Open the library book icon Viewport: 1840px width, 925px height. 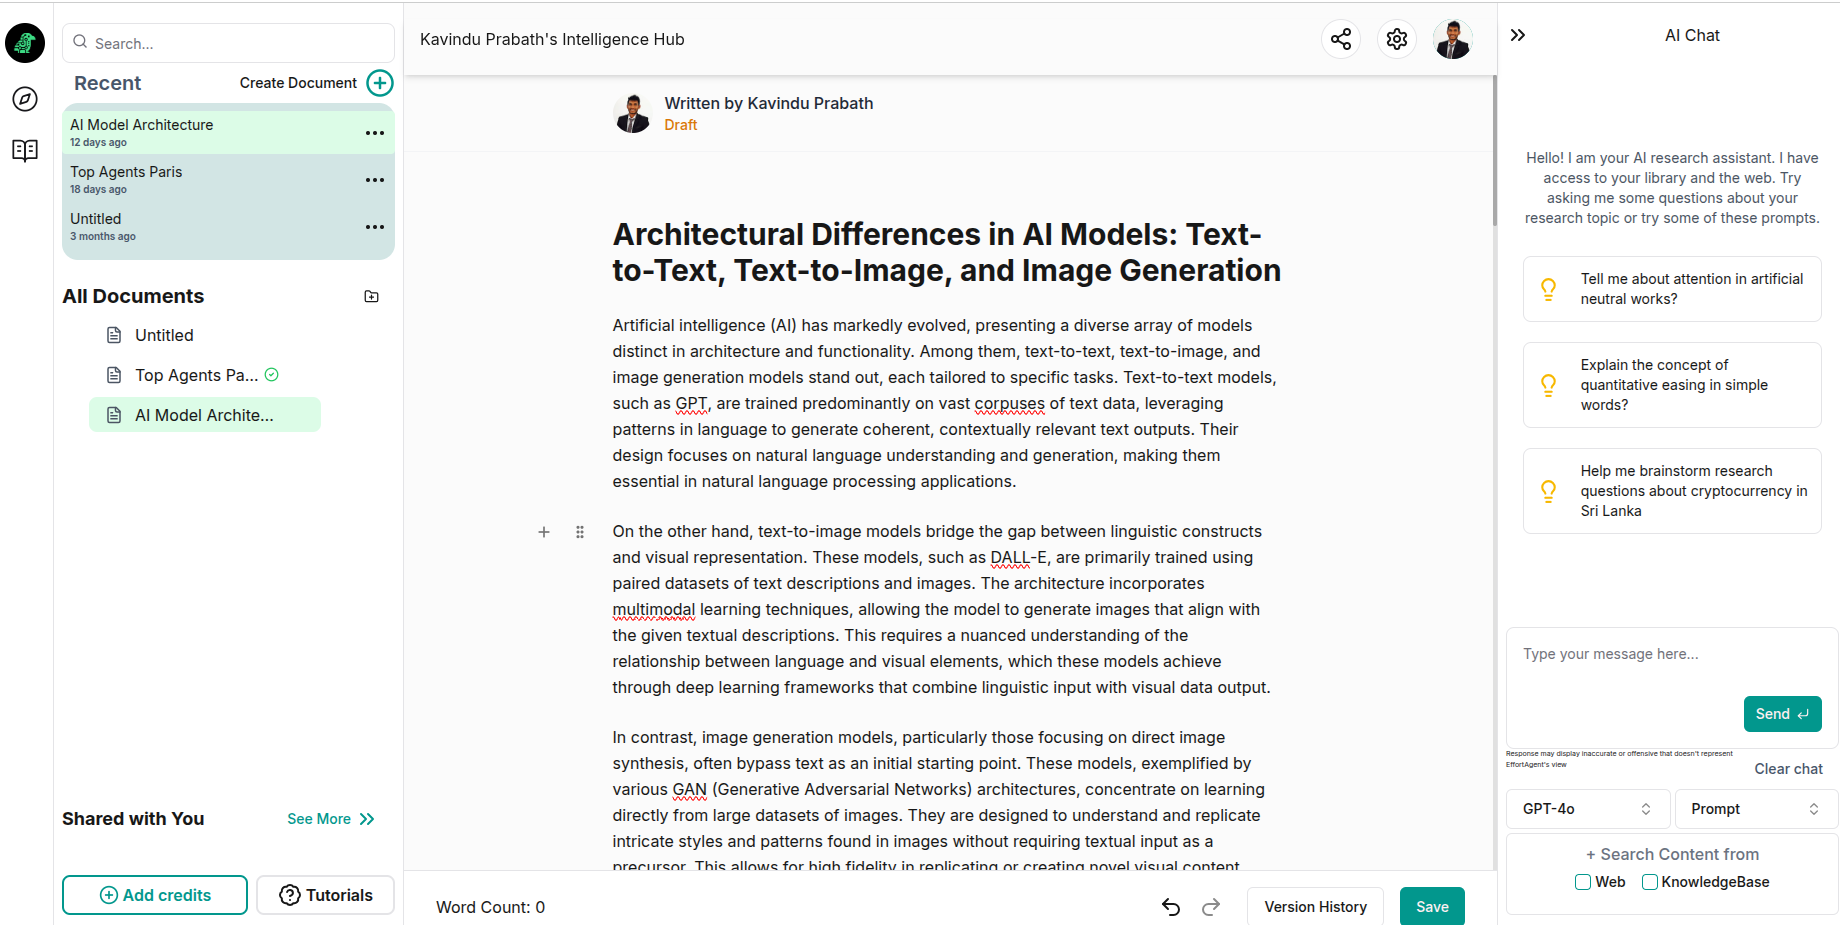(x=25, y=151)
